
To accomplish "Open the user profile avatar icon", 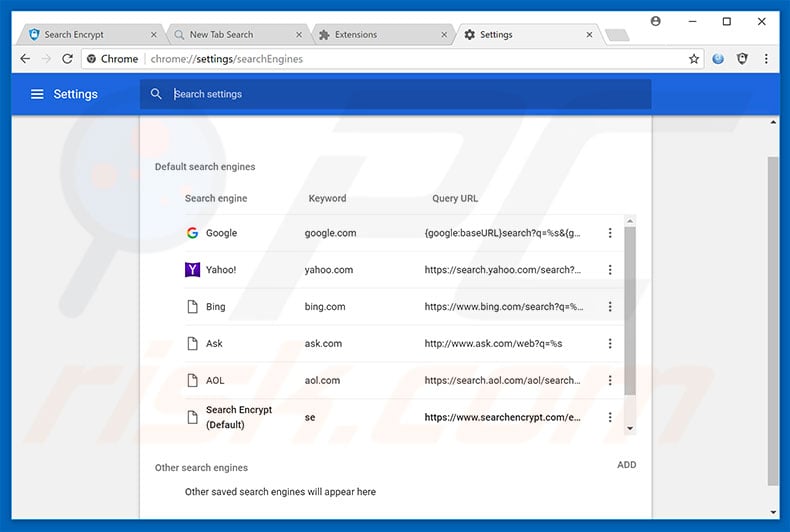I will (x=655, y=21).
